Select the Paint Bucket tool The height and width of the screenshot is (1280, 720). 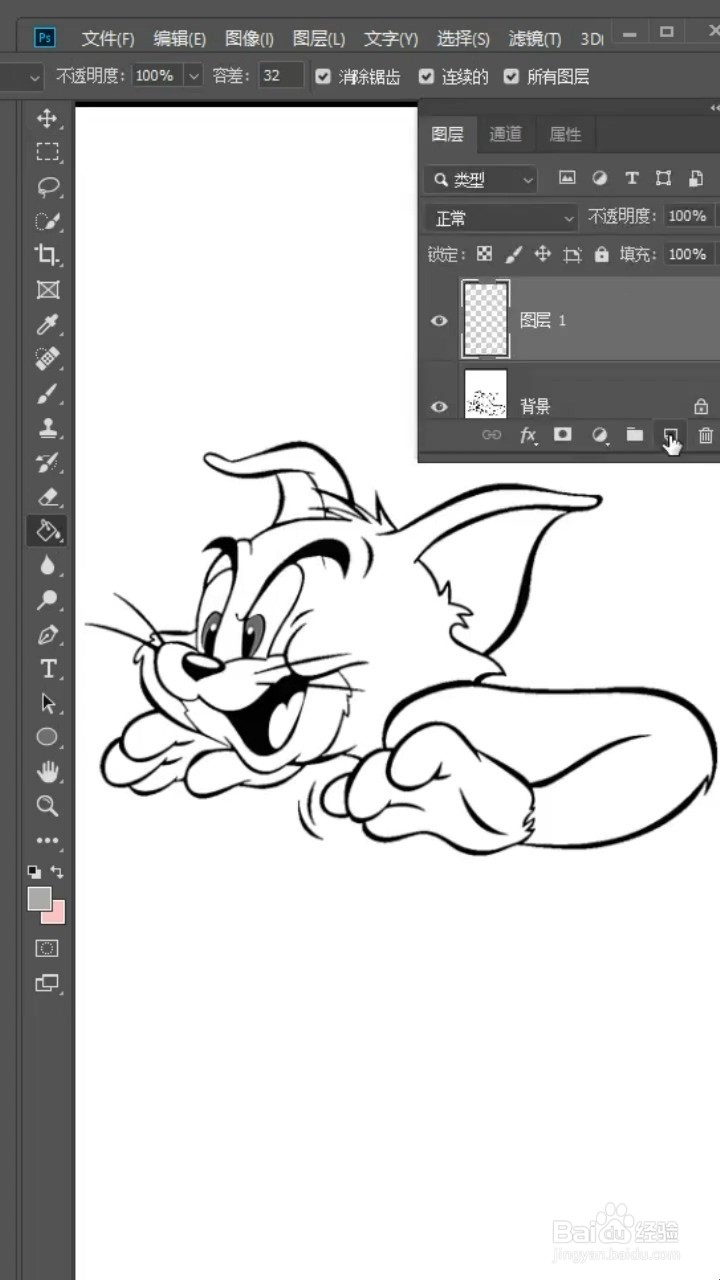(47, 530)
